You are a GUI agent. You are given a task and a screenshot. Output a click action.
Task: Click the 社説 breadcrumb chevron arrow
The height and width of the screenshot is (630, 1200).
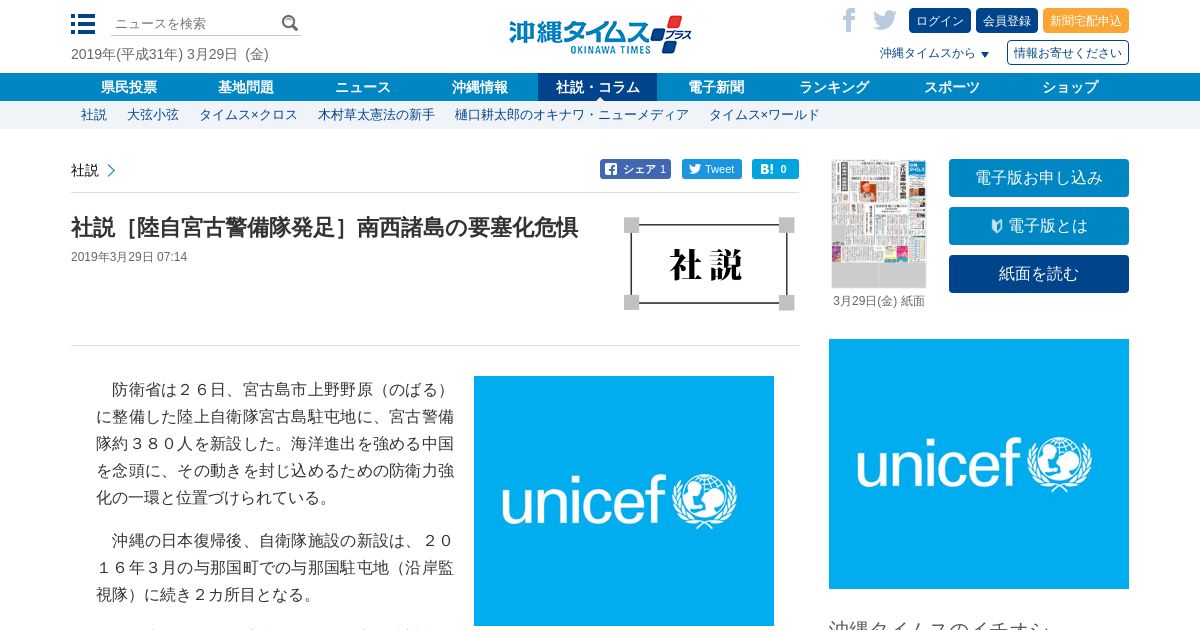click(111, 171)
